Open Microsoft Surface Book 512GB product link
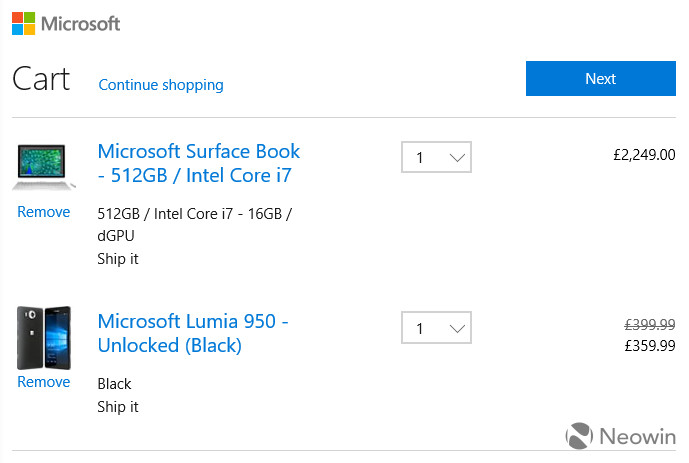Screen dimensions: 689x463 click(x=199, y=163)
